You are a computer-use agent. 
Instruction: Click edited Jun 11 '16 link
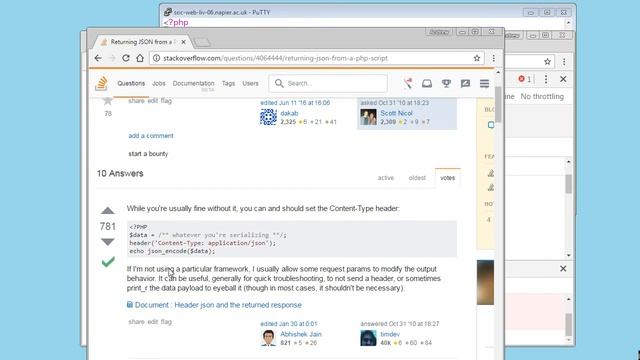tap(295, 103)
